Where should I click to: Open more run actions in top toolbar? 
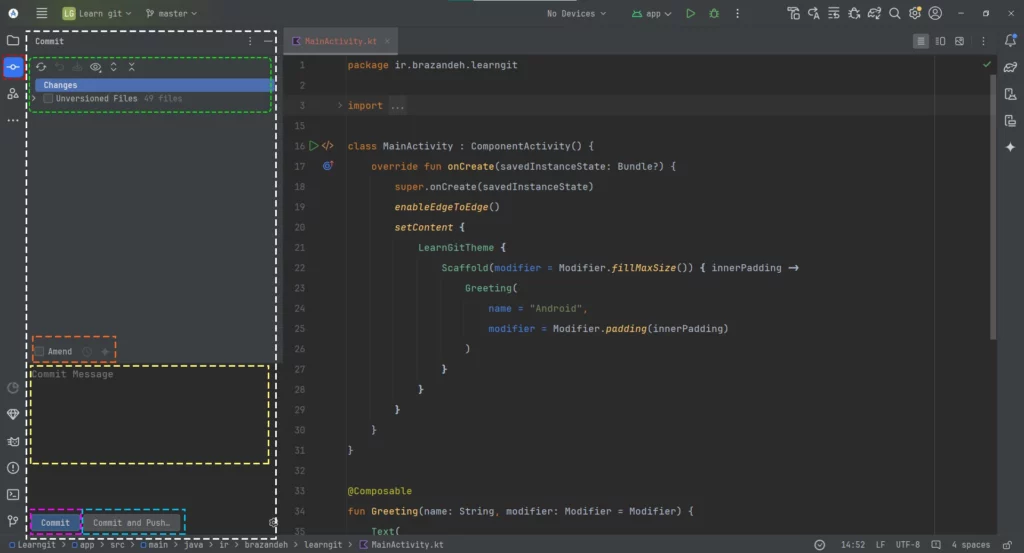pyautogui.click(x=737, y=13)
